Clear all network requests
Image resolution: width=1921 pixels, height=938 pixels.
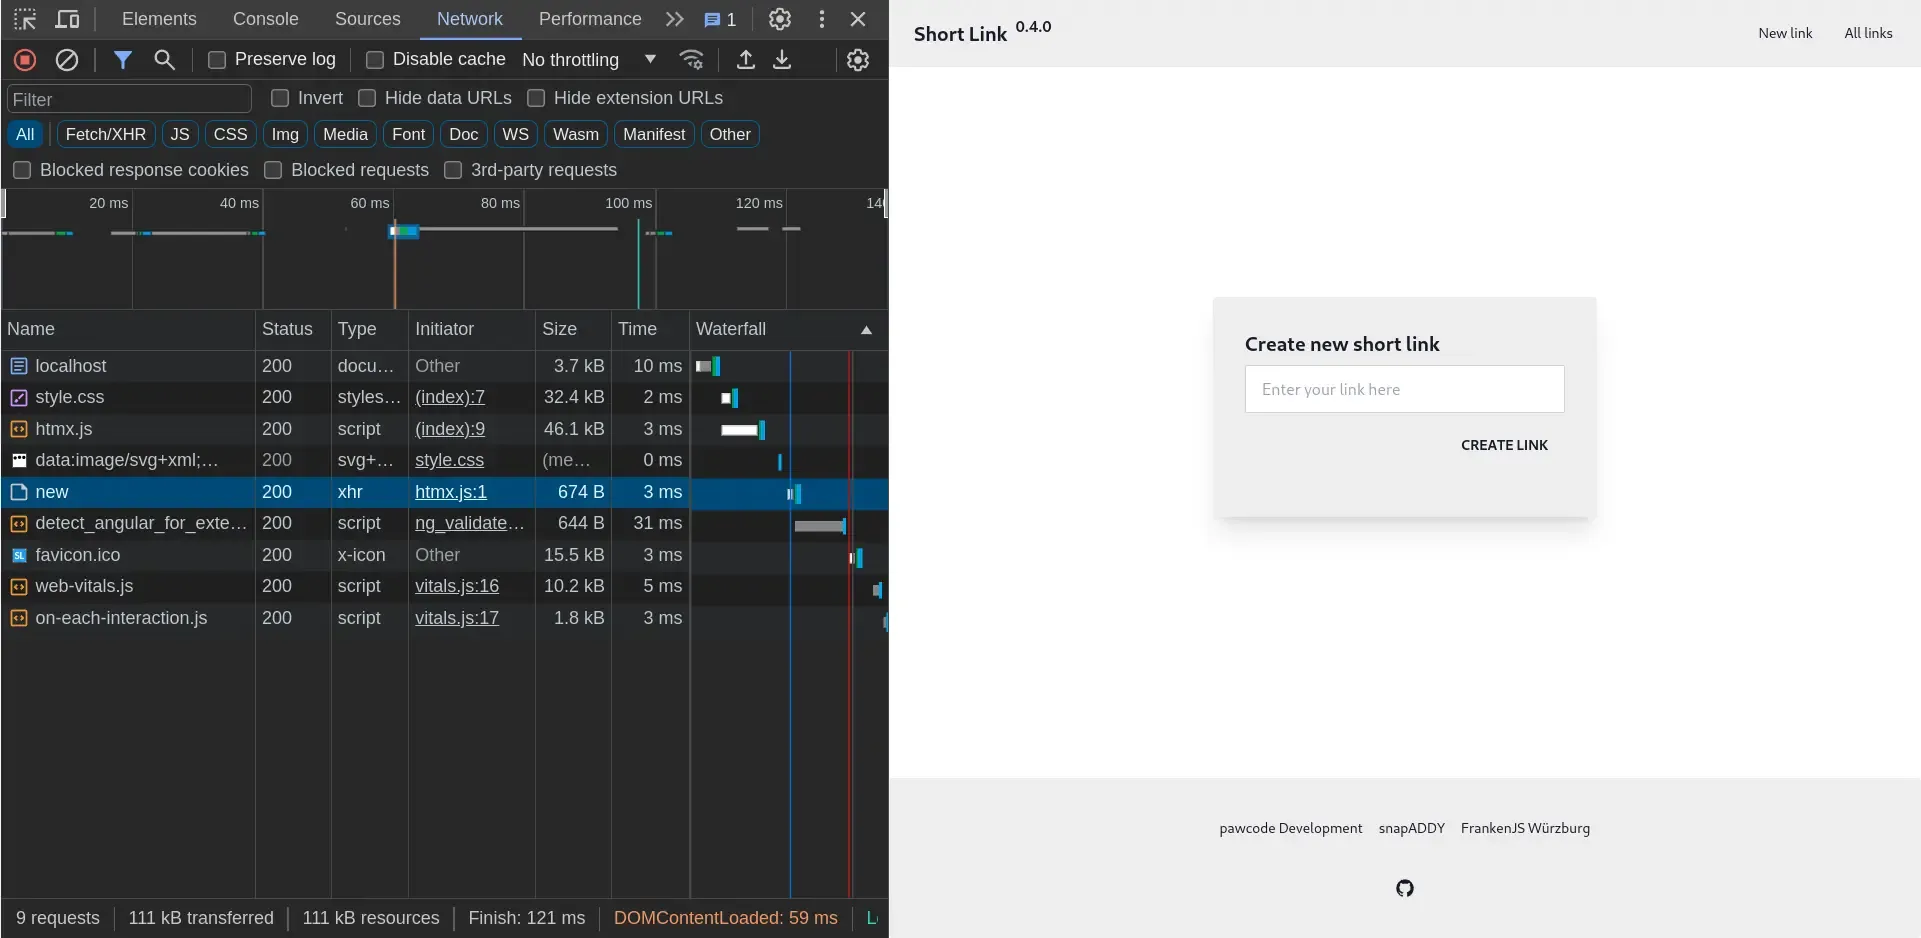pyautogui.click(x=66, y=60)
